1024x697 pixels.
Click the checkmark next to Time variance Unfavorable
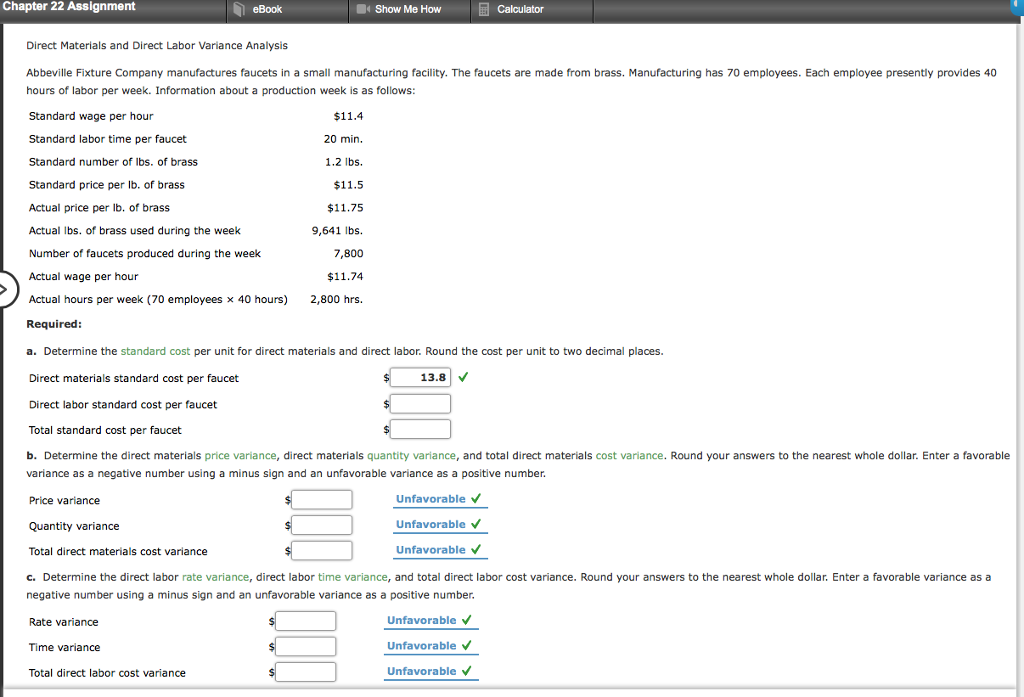tap(466, 645)
